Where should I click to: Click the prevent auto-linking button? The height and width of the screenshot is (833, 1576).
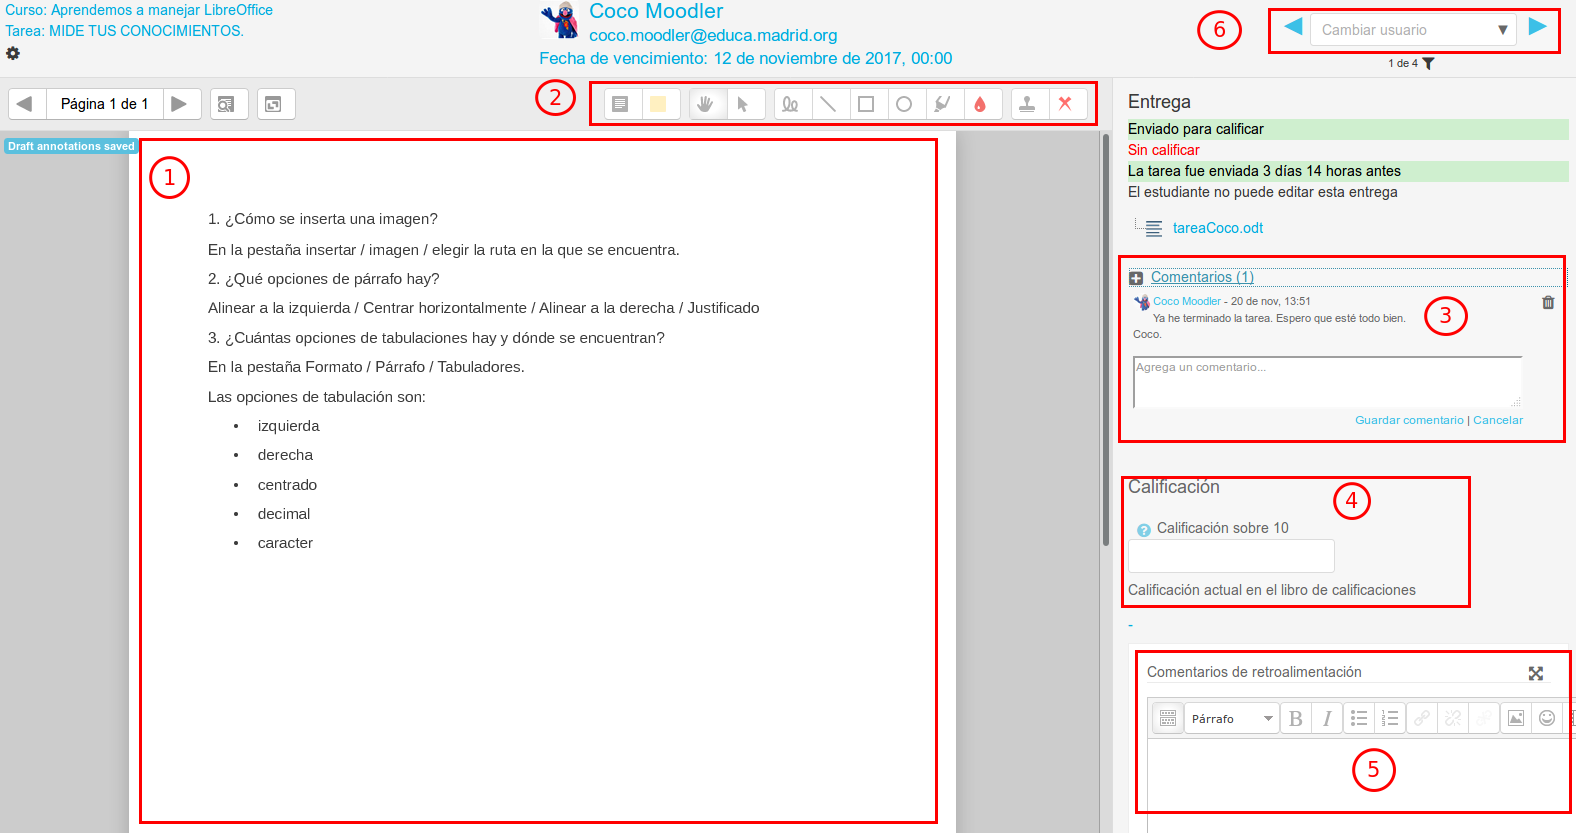[1484, 718]
